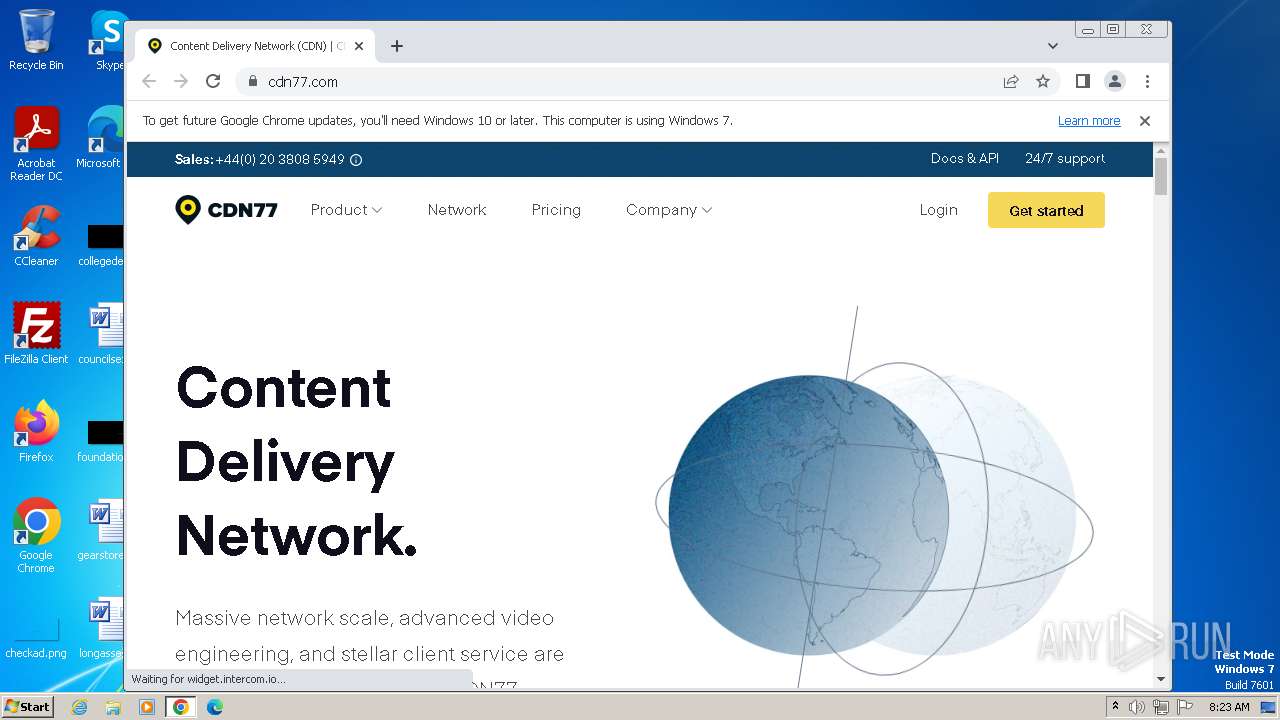Switch to Chrome in taskbar
This screenshot has width=1280, height=720.
(x=181, y=707)
